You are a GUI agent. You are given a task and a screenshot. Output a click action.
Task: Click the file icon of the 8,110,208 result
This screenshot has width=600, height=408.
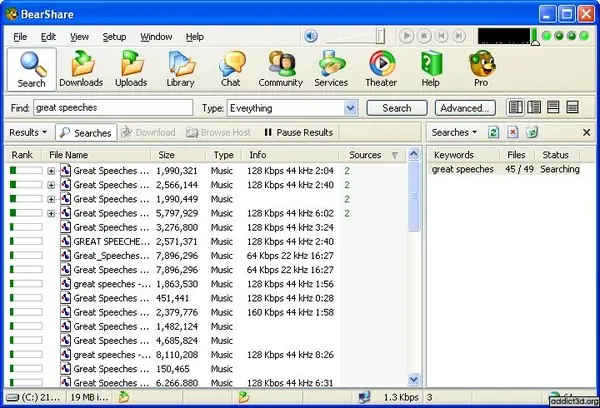click(66, 354)
